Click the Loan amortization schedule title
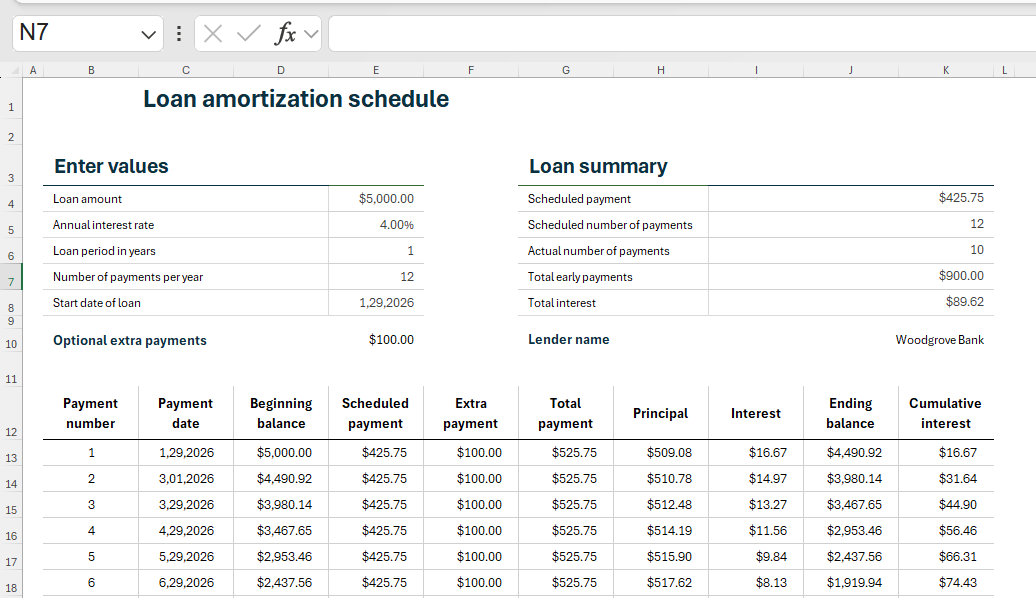 pos(296,99)
